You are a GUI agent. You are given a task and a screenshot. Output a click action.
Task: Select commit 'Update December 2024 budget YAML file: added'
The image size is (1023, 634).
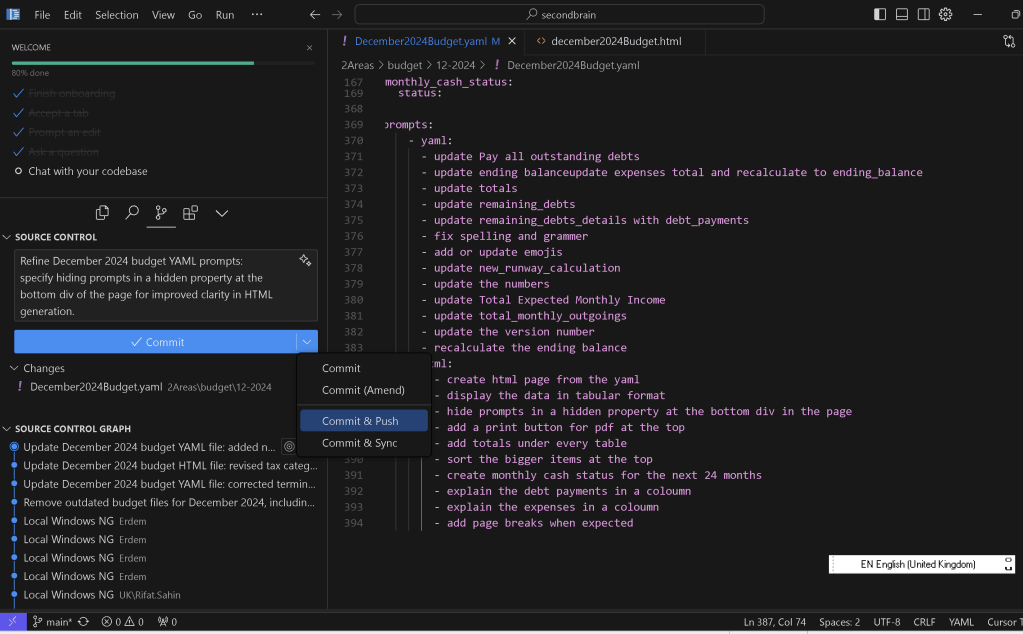[x=149, y=447]
